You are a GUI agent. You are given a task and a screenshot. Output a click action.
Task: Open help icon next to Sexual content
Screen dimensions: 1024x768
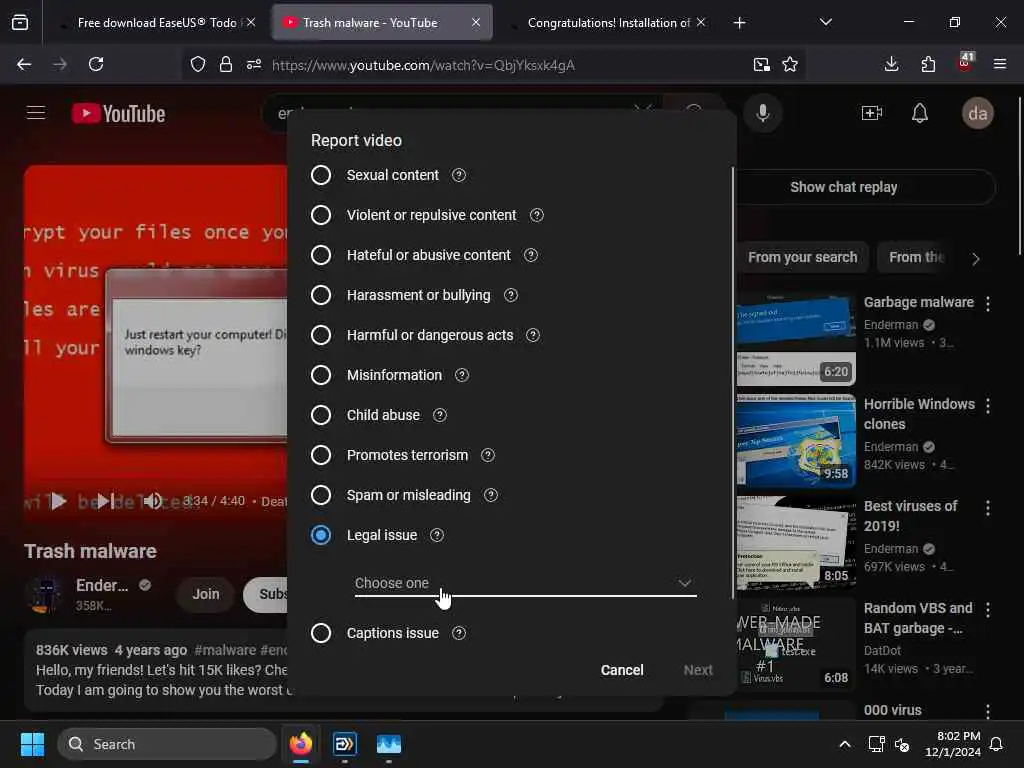coord(459,175)
